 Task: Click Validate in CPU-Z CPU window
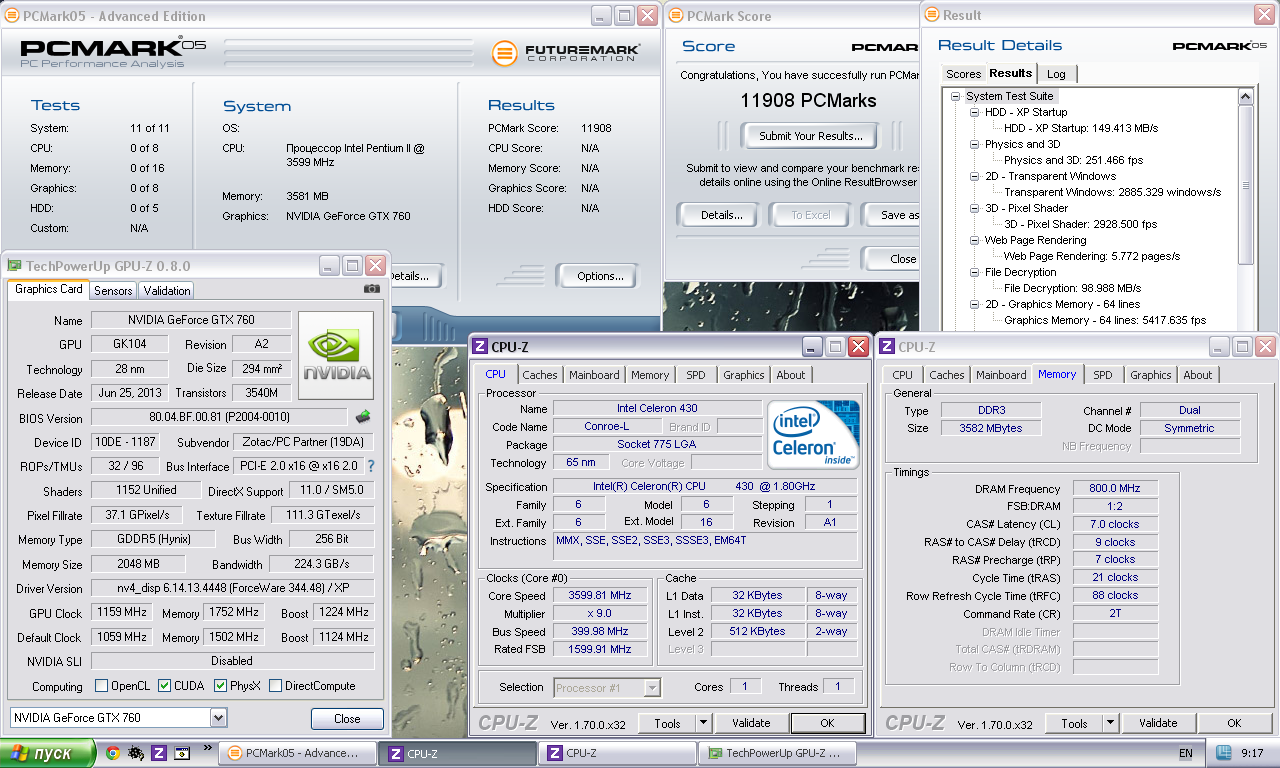[x=751, y=723]
